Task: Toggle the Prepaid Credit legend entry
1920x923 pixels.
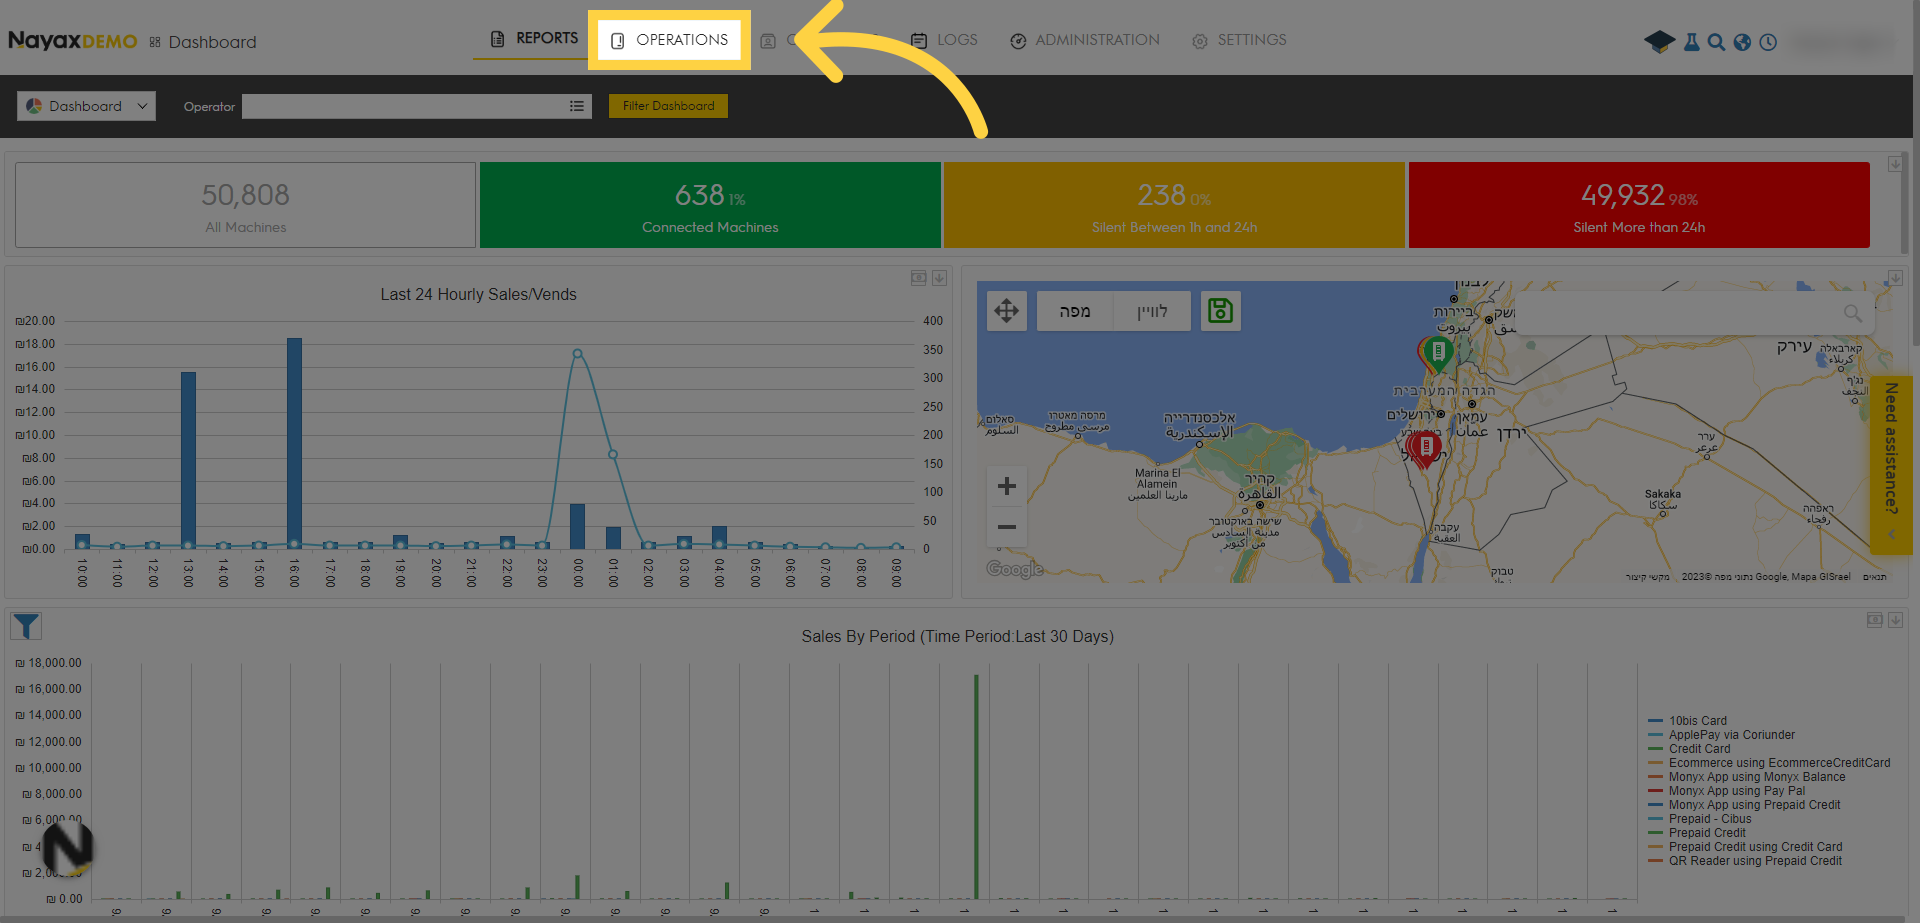Action: pos(1696,833)
